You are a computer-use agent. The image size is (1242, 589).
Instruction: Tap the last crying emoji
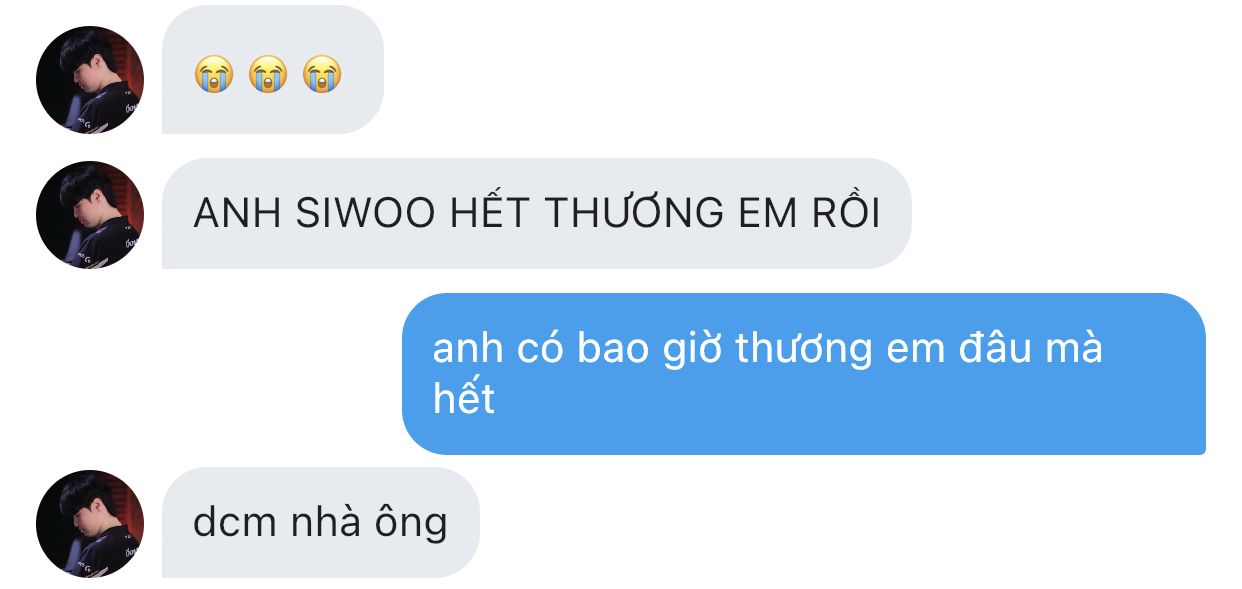[x=322, y=75]
